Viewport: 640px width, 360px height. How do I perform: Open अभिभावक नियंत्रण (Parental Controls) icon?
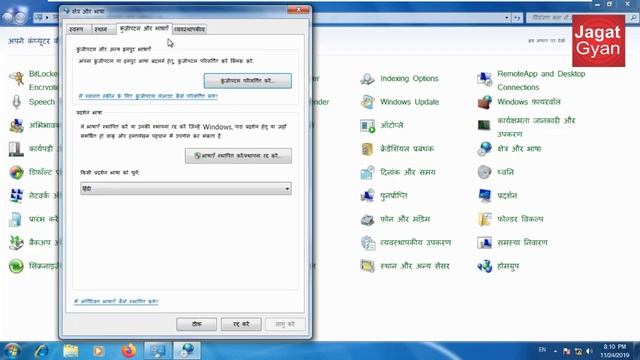[16, 125]
